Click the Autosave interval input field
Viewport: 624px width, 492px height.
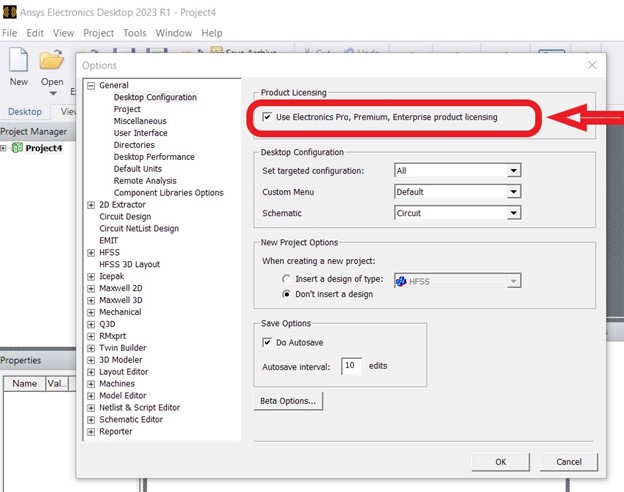tap(351, 365)
